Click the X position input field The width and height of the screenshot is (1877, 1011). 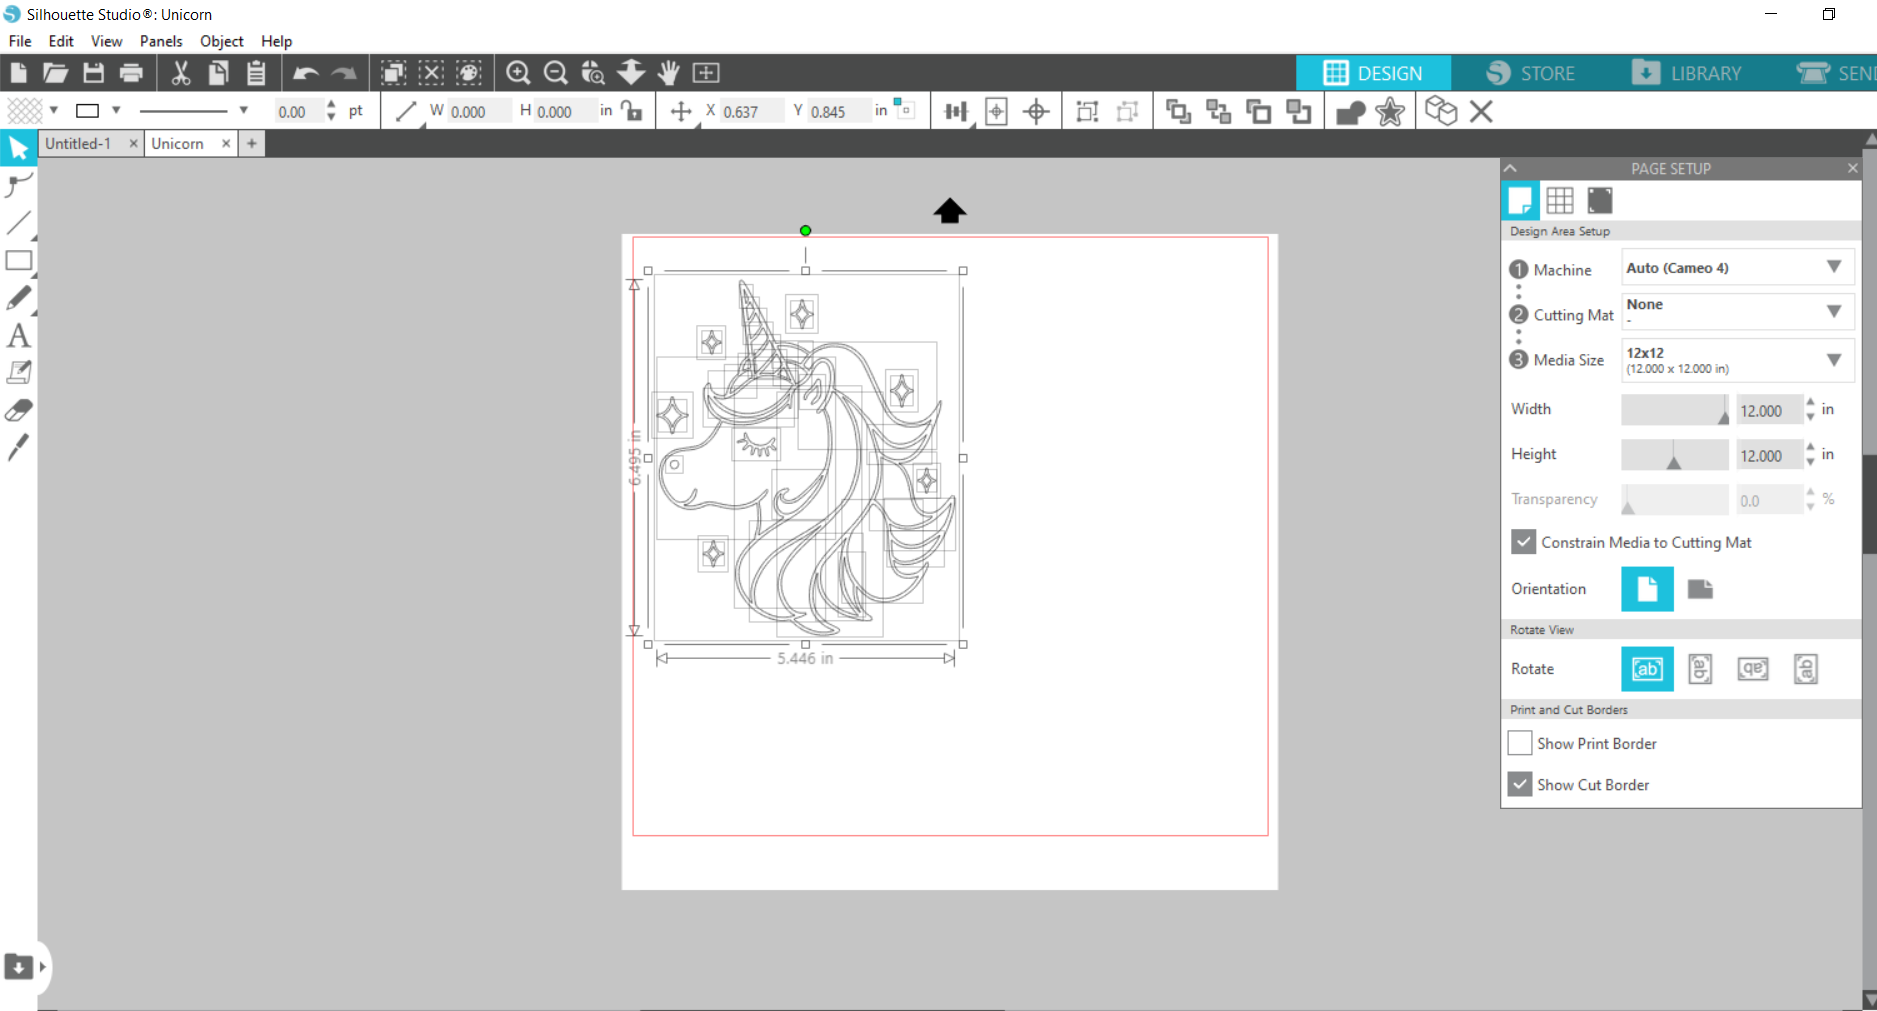click(x=752, y=111)
